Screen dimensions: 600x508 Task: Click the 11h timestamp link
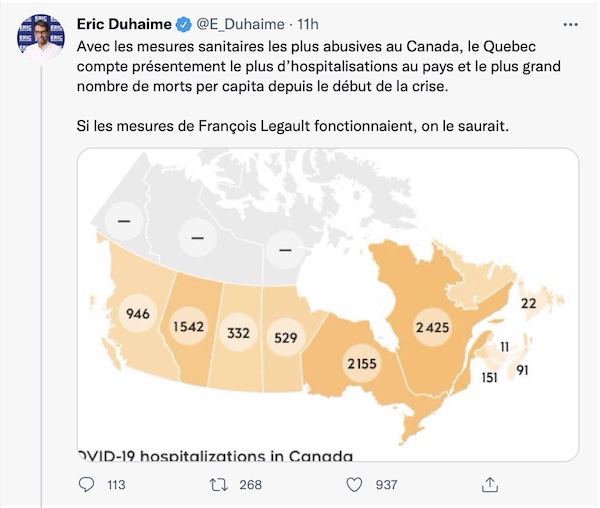308,24
